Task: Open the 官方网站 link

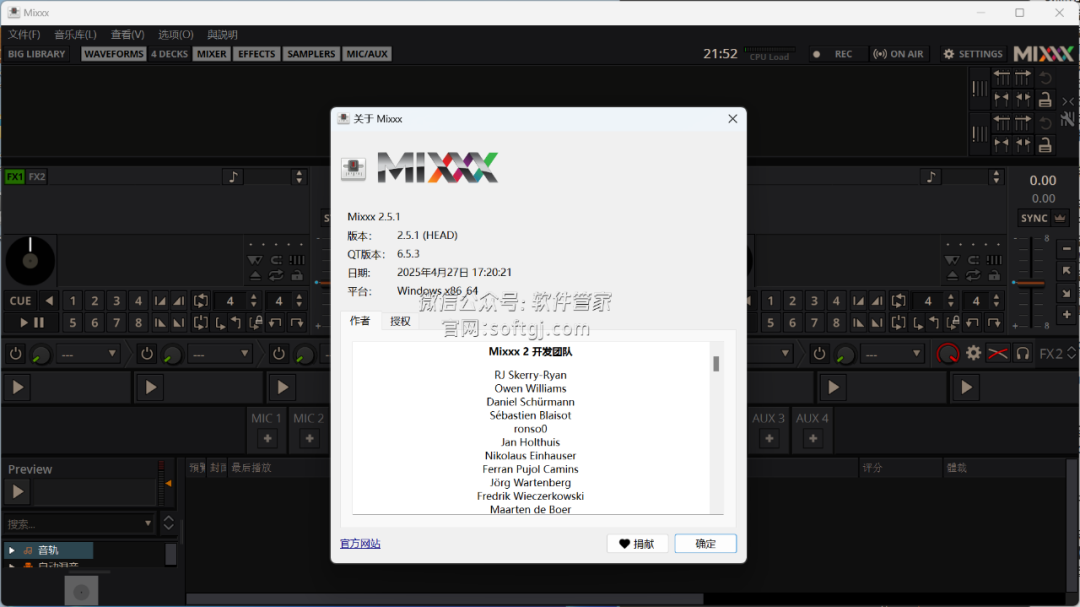Action: pos(360,544)
